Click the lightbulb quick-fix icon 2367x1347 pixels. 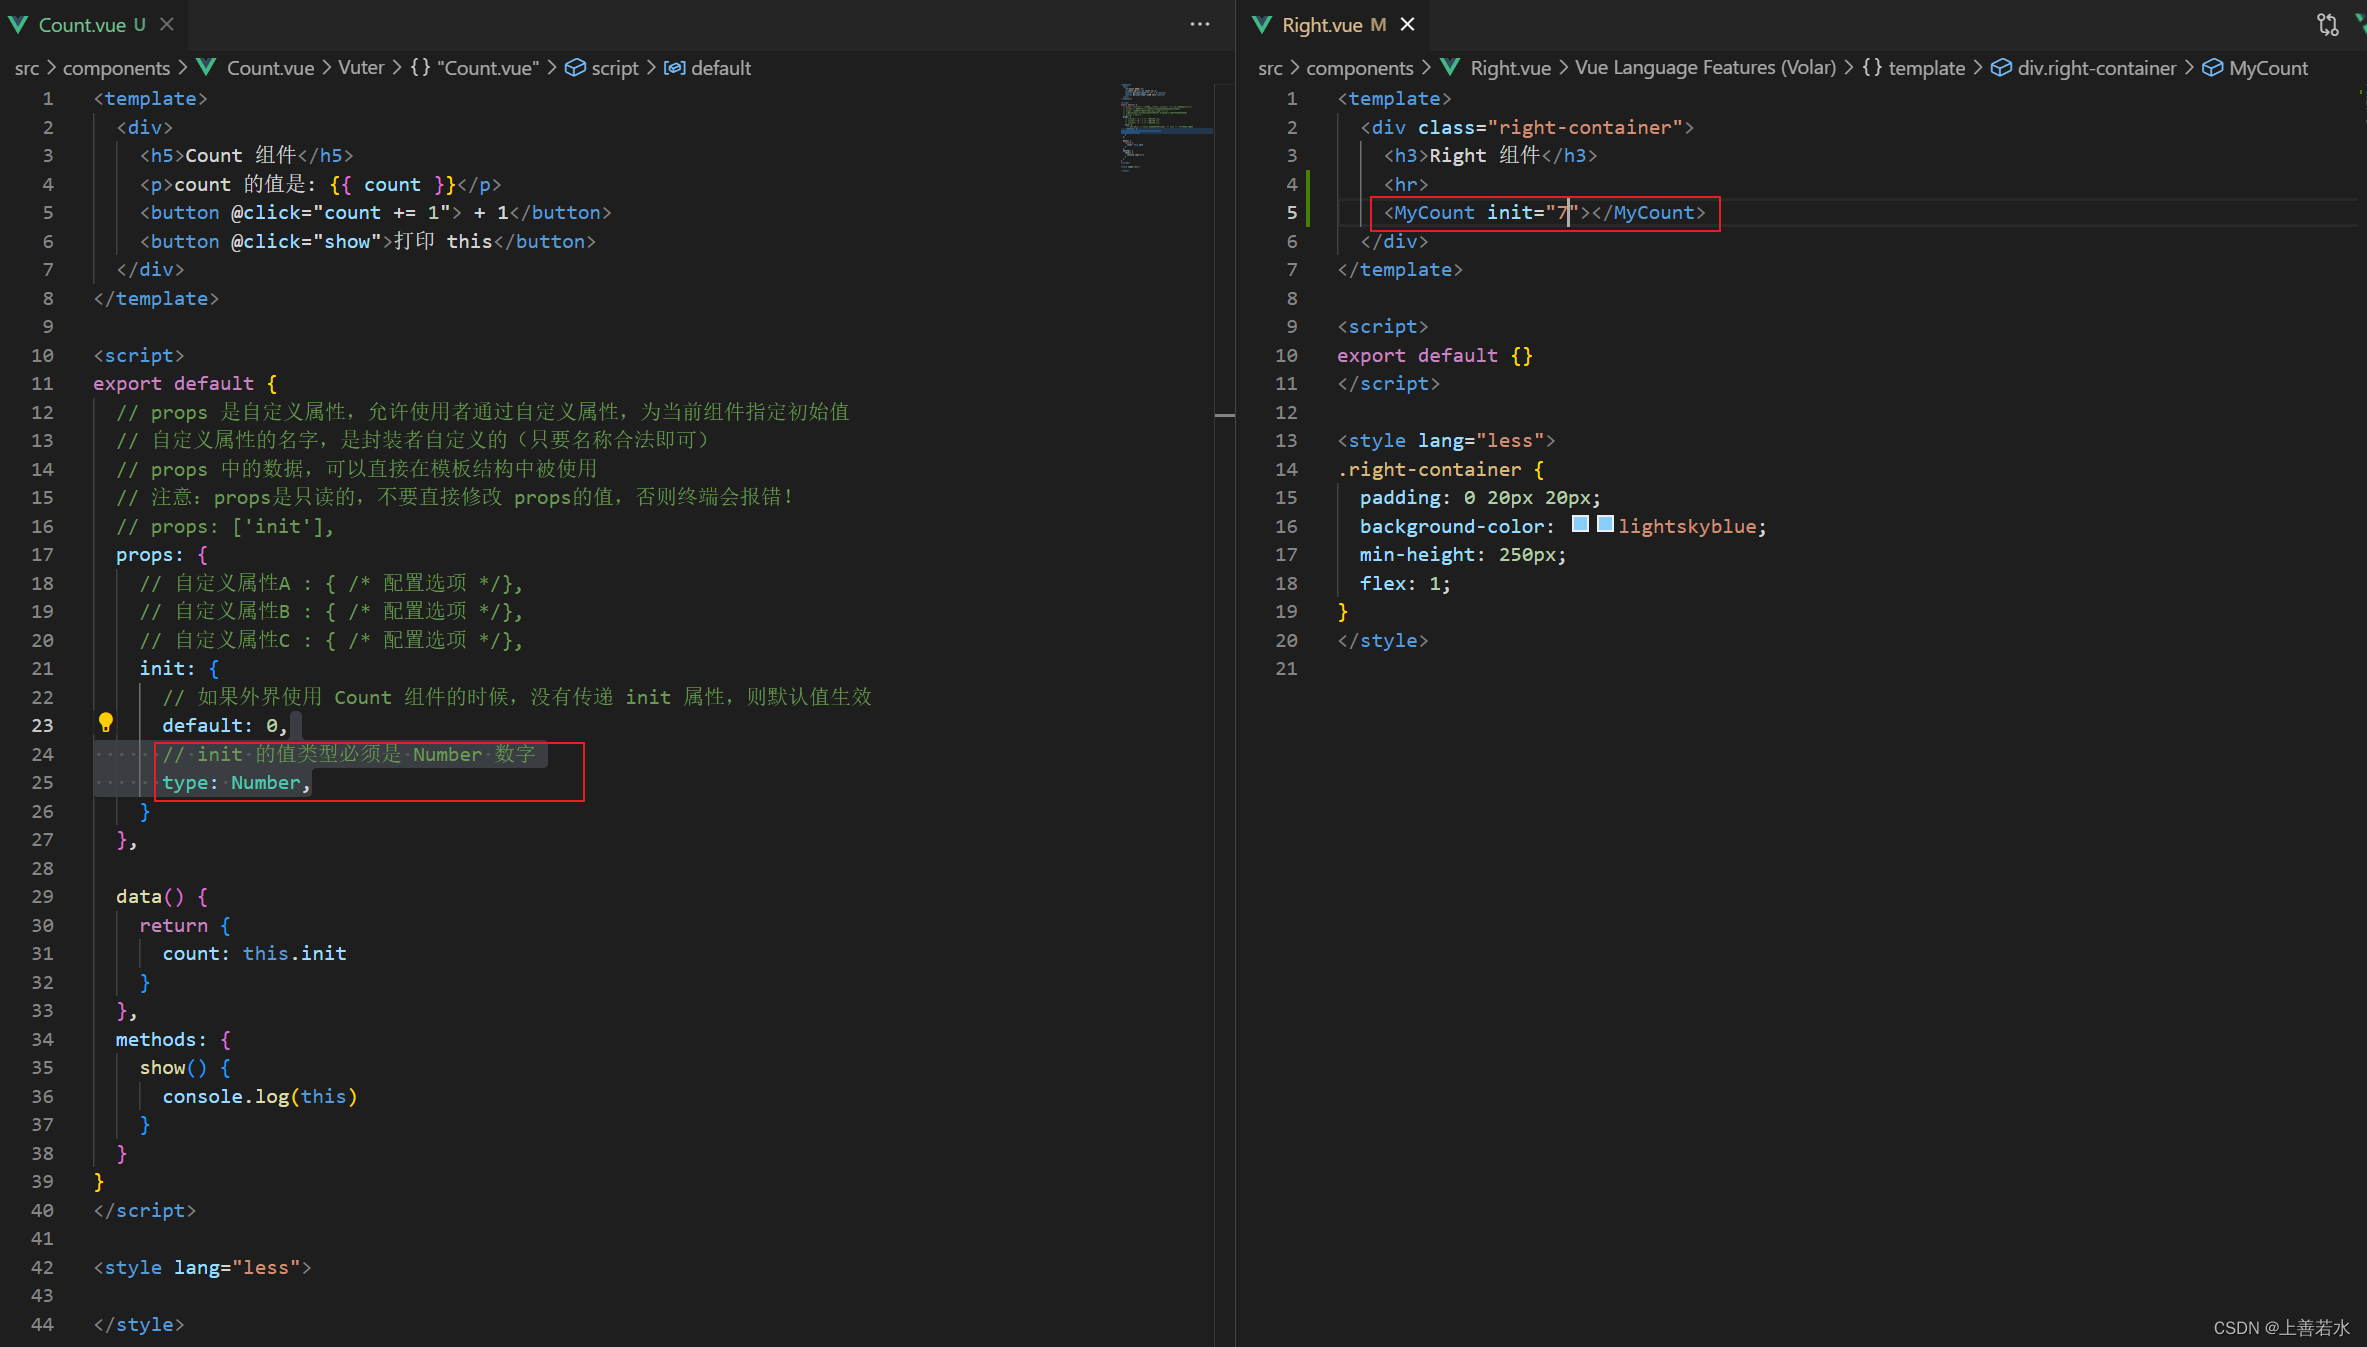105,722
